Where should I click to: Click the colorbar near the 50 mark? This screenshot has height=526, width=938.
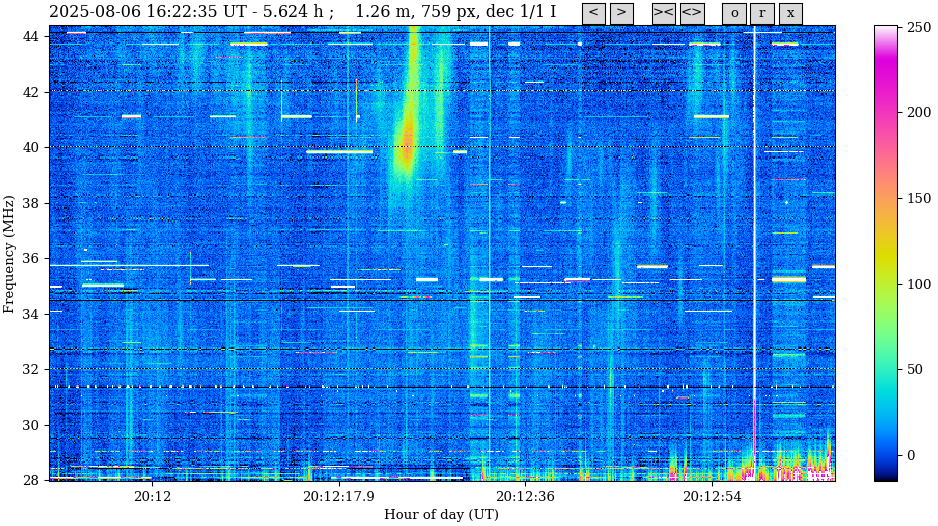tap(886, 370)
